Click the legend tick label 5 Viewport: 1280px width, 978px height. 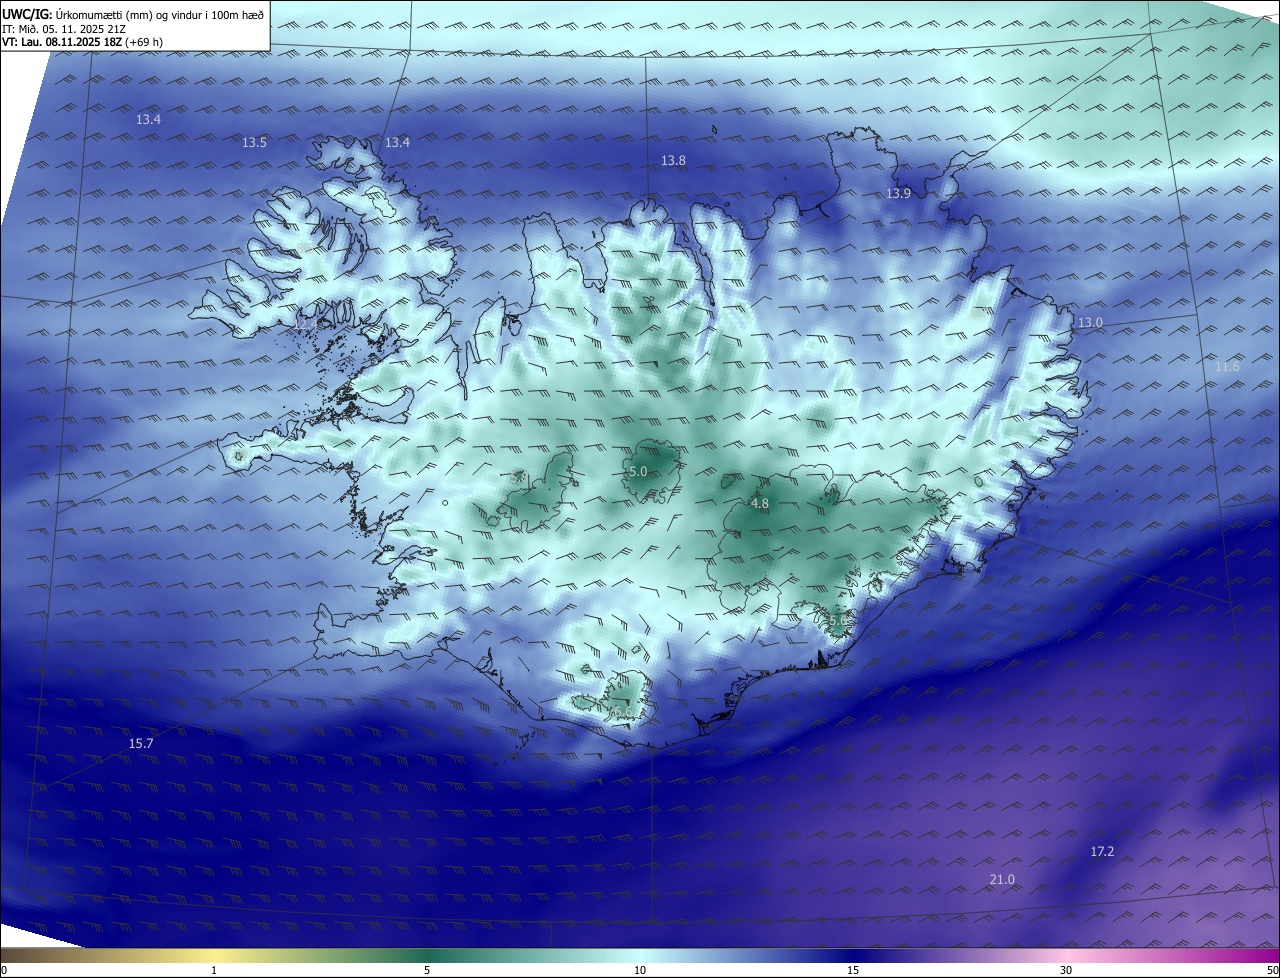pyautogui.click(x=427, y=971)
